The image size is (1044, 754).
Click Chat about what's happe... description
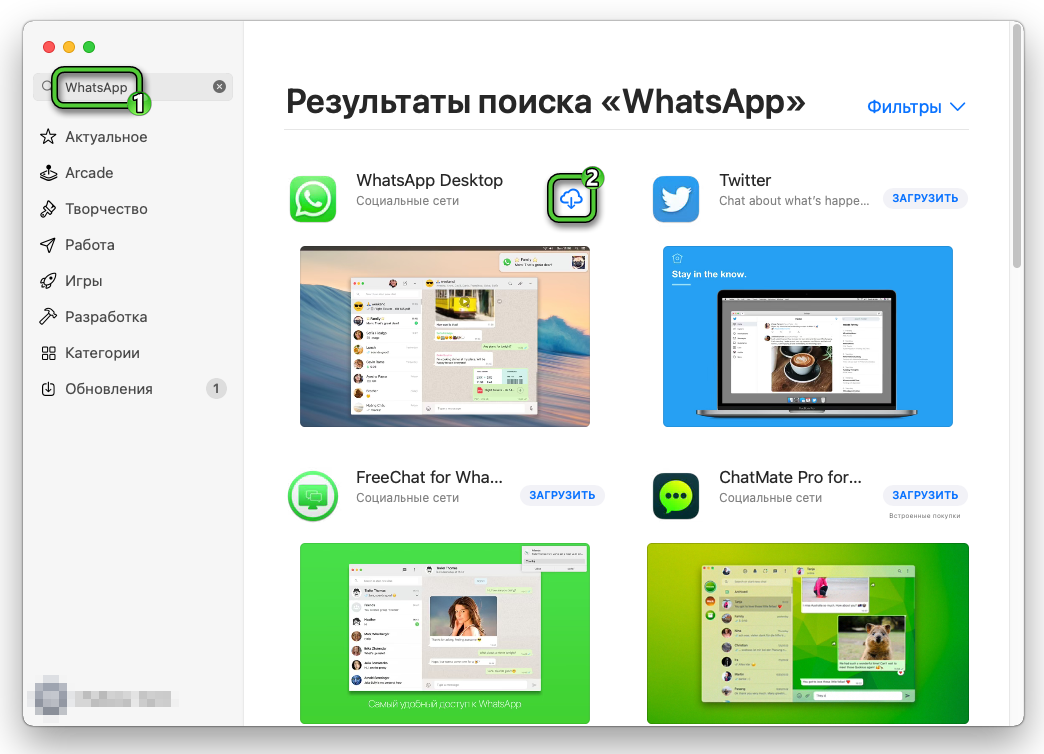tap(794, 200)
